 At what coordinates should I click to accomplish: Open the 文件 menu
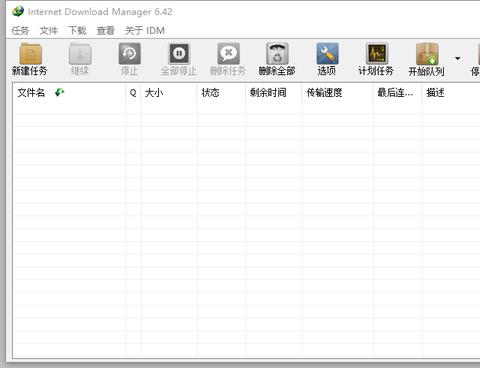click(49, 31)
